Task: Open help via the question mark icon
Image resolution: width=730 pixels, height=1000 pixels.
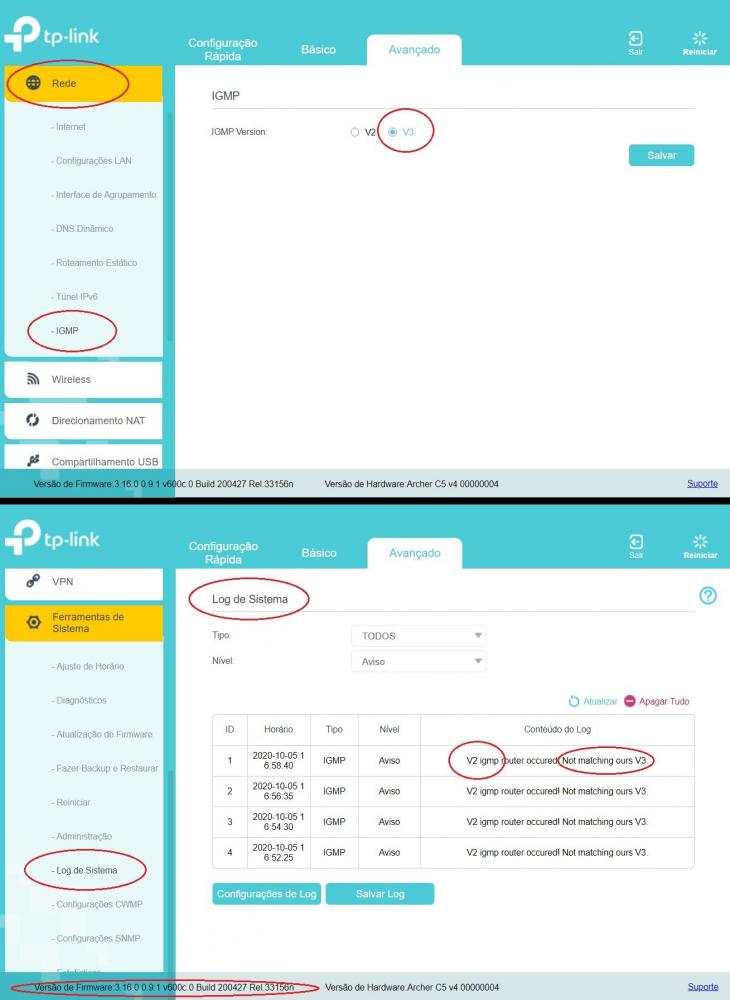Action: pos(708,596)
